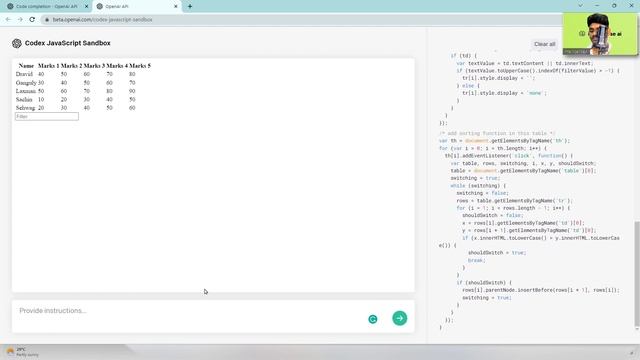Close the active OpenAI API tab

[176, 7]
